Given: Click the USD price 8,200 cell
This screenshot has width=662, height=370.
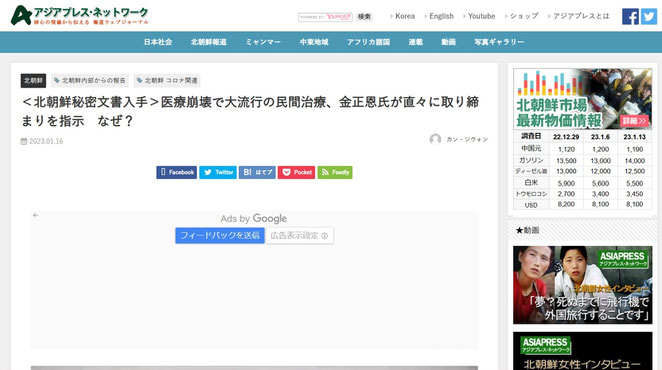Looking at the screenshot, I should (x=566, y=204).
